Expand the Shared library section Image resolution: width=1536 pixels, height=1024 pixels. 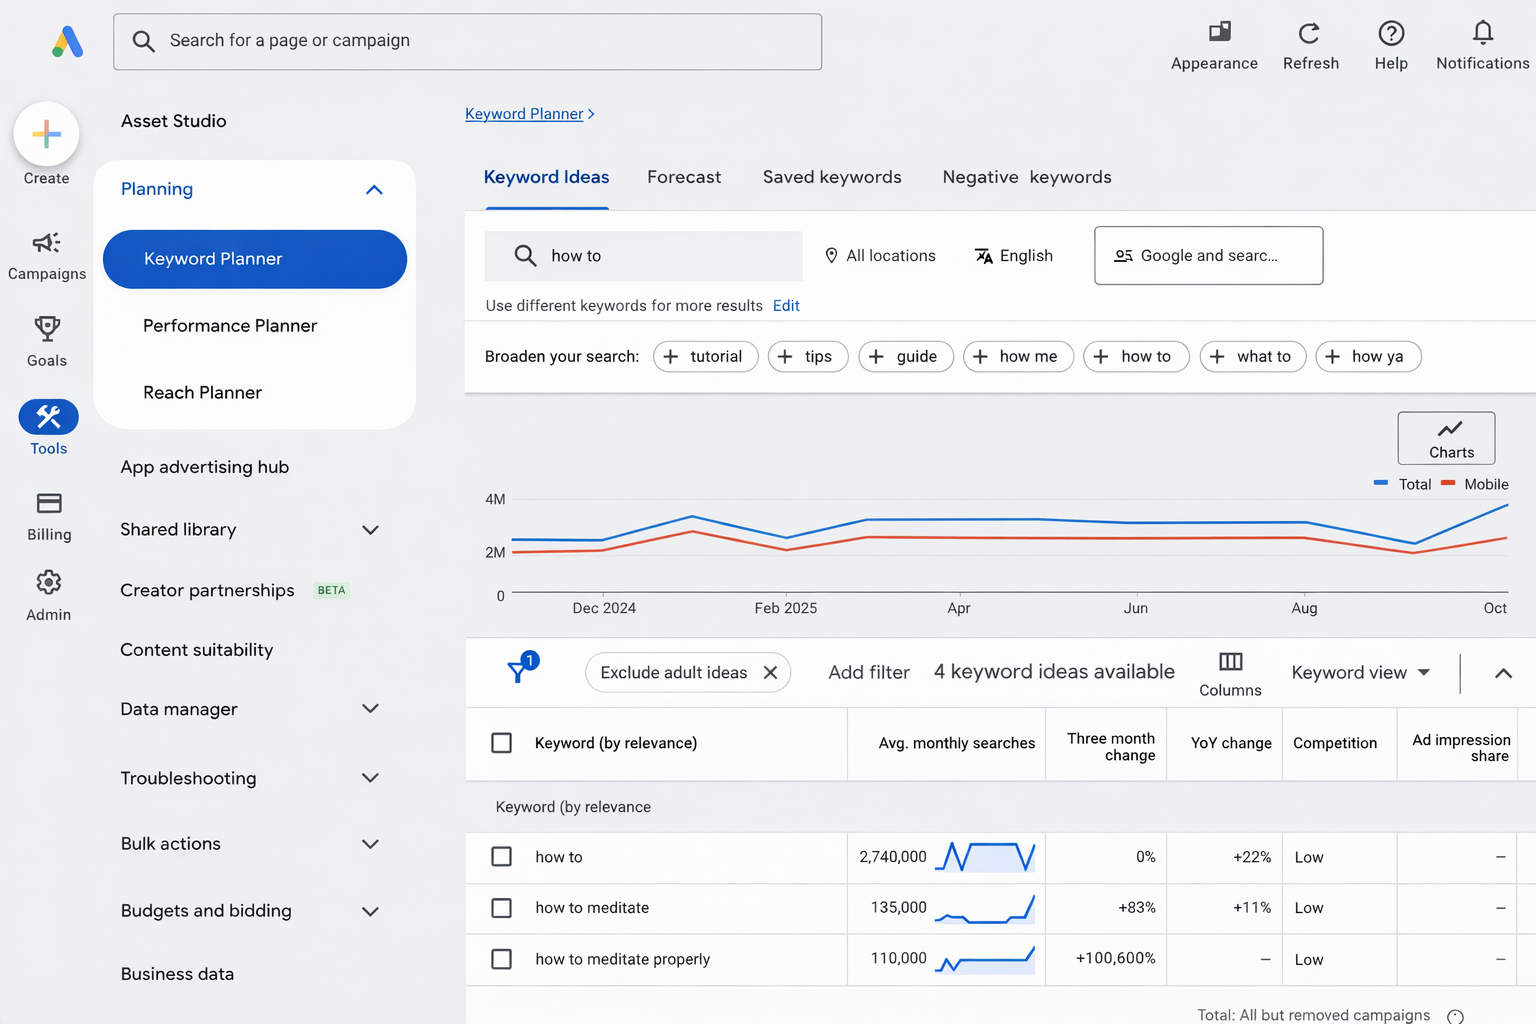(x=370, y=530)
